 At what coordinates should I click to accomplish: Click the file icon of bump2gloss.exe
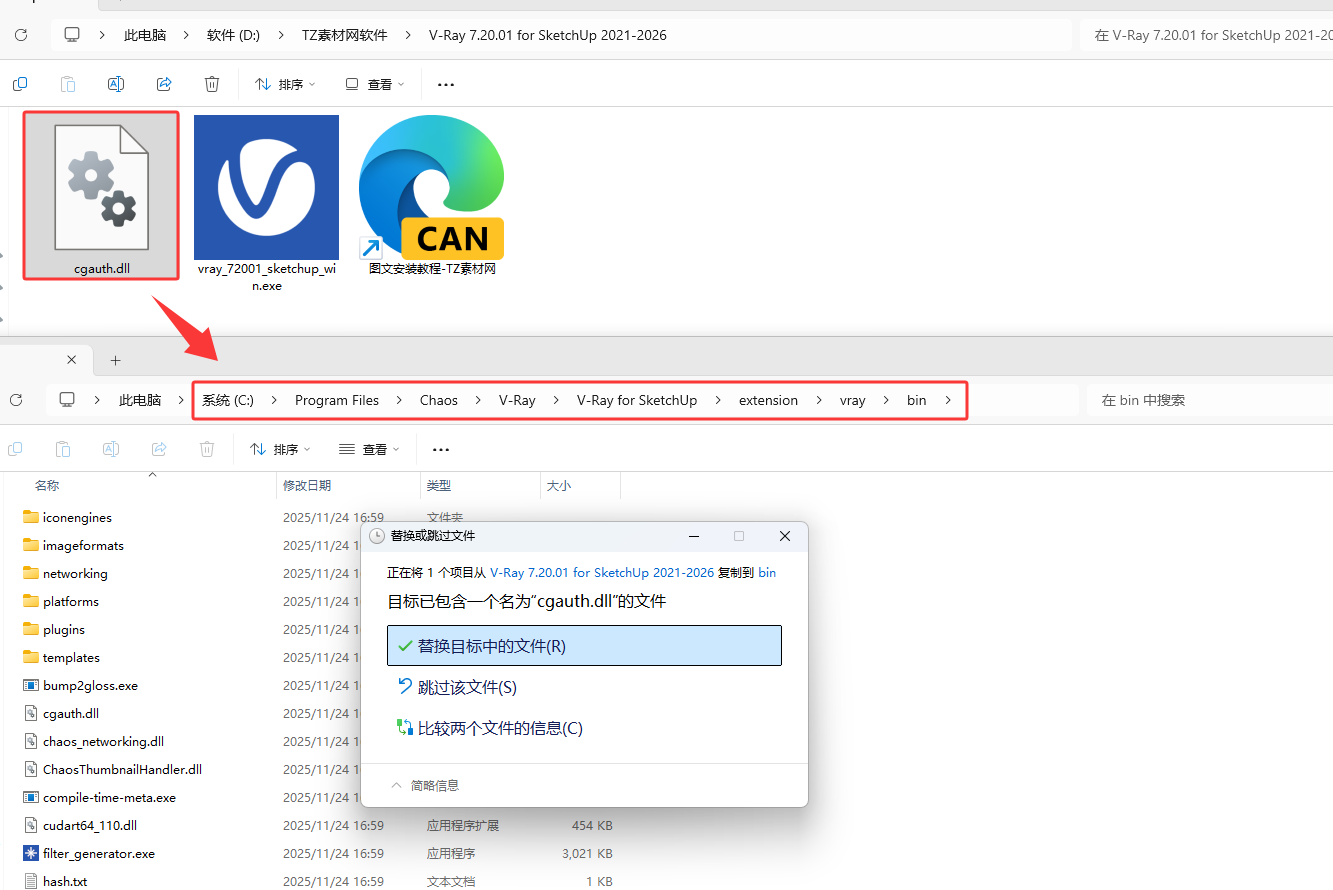click(x=30, y=685)
